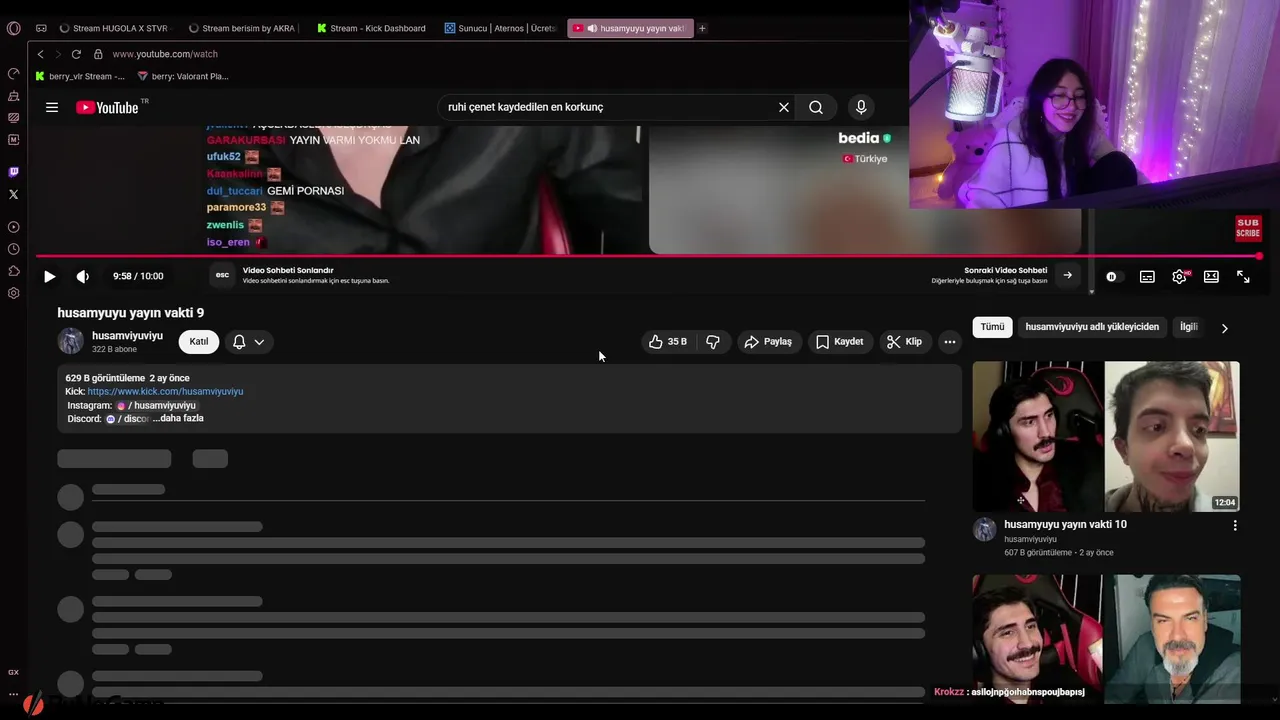Reload the current page

[x=76, y=54]
